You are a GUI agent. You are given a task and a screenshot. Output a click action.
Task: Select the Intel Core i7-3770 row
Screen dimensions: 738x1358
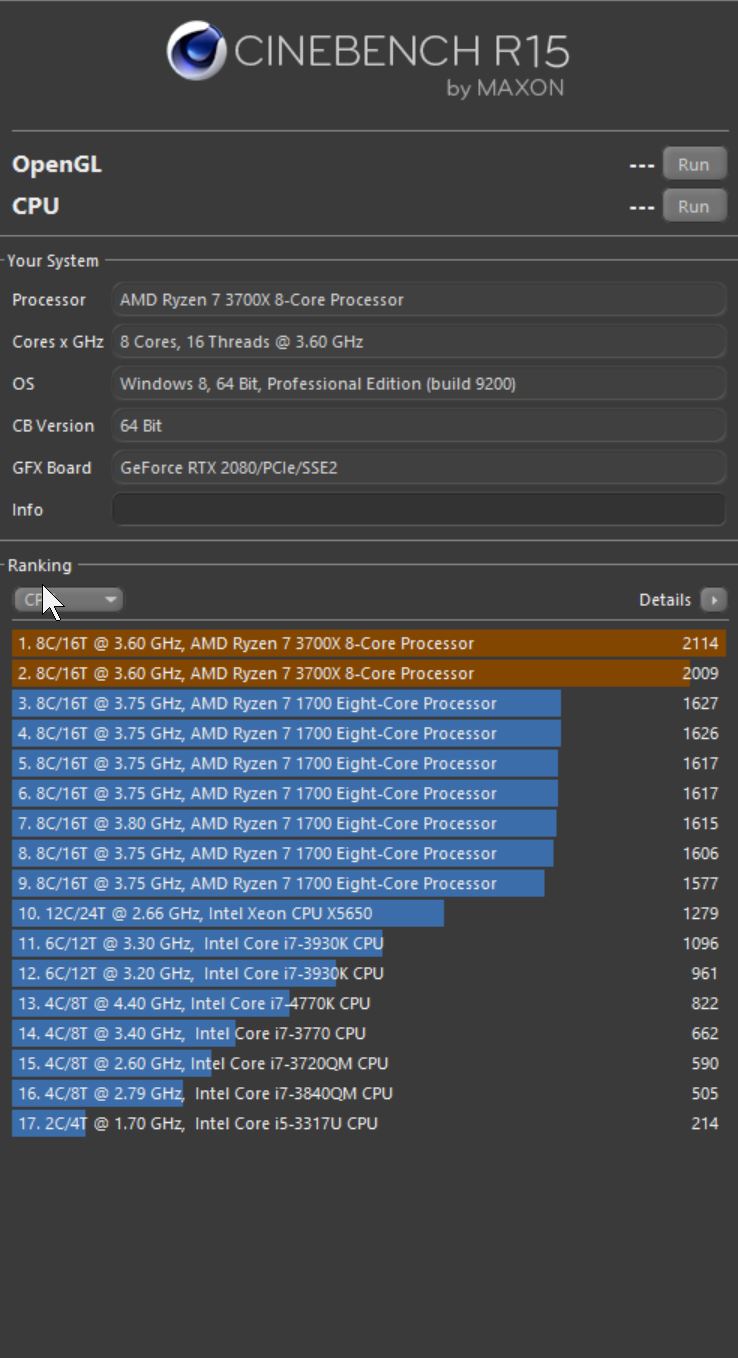pyautogui.click(x=369, y=1033)
